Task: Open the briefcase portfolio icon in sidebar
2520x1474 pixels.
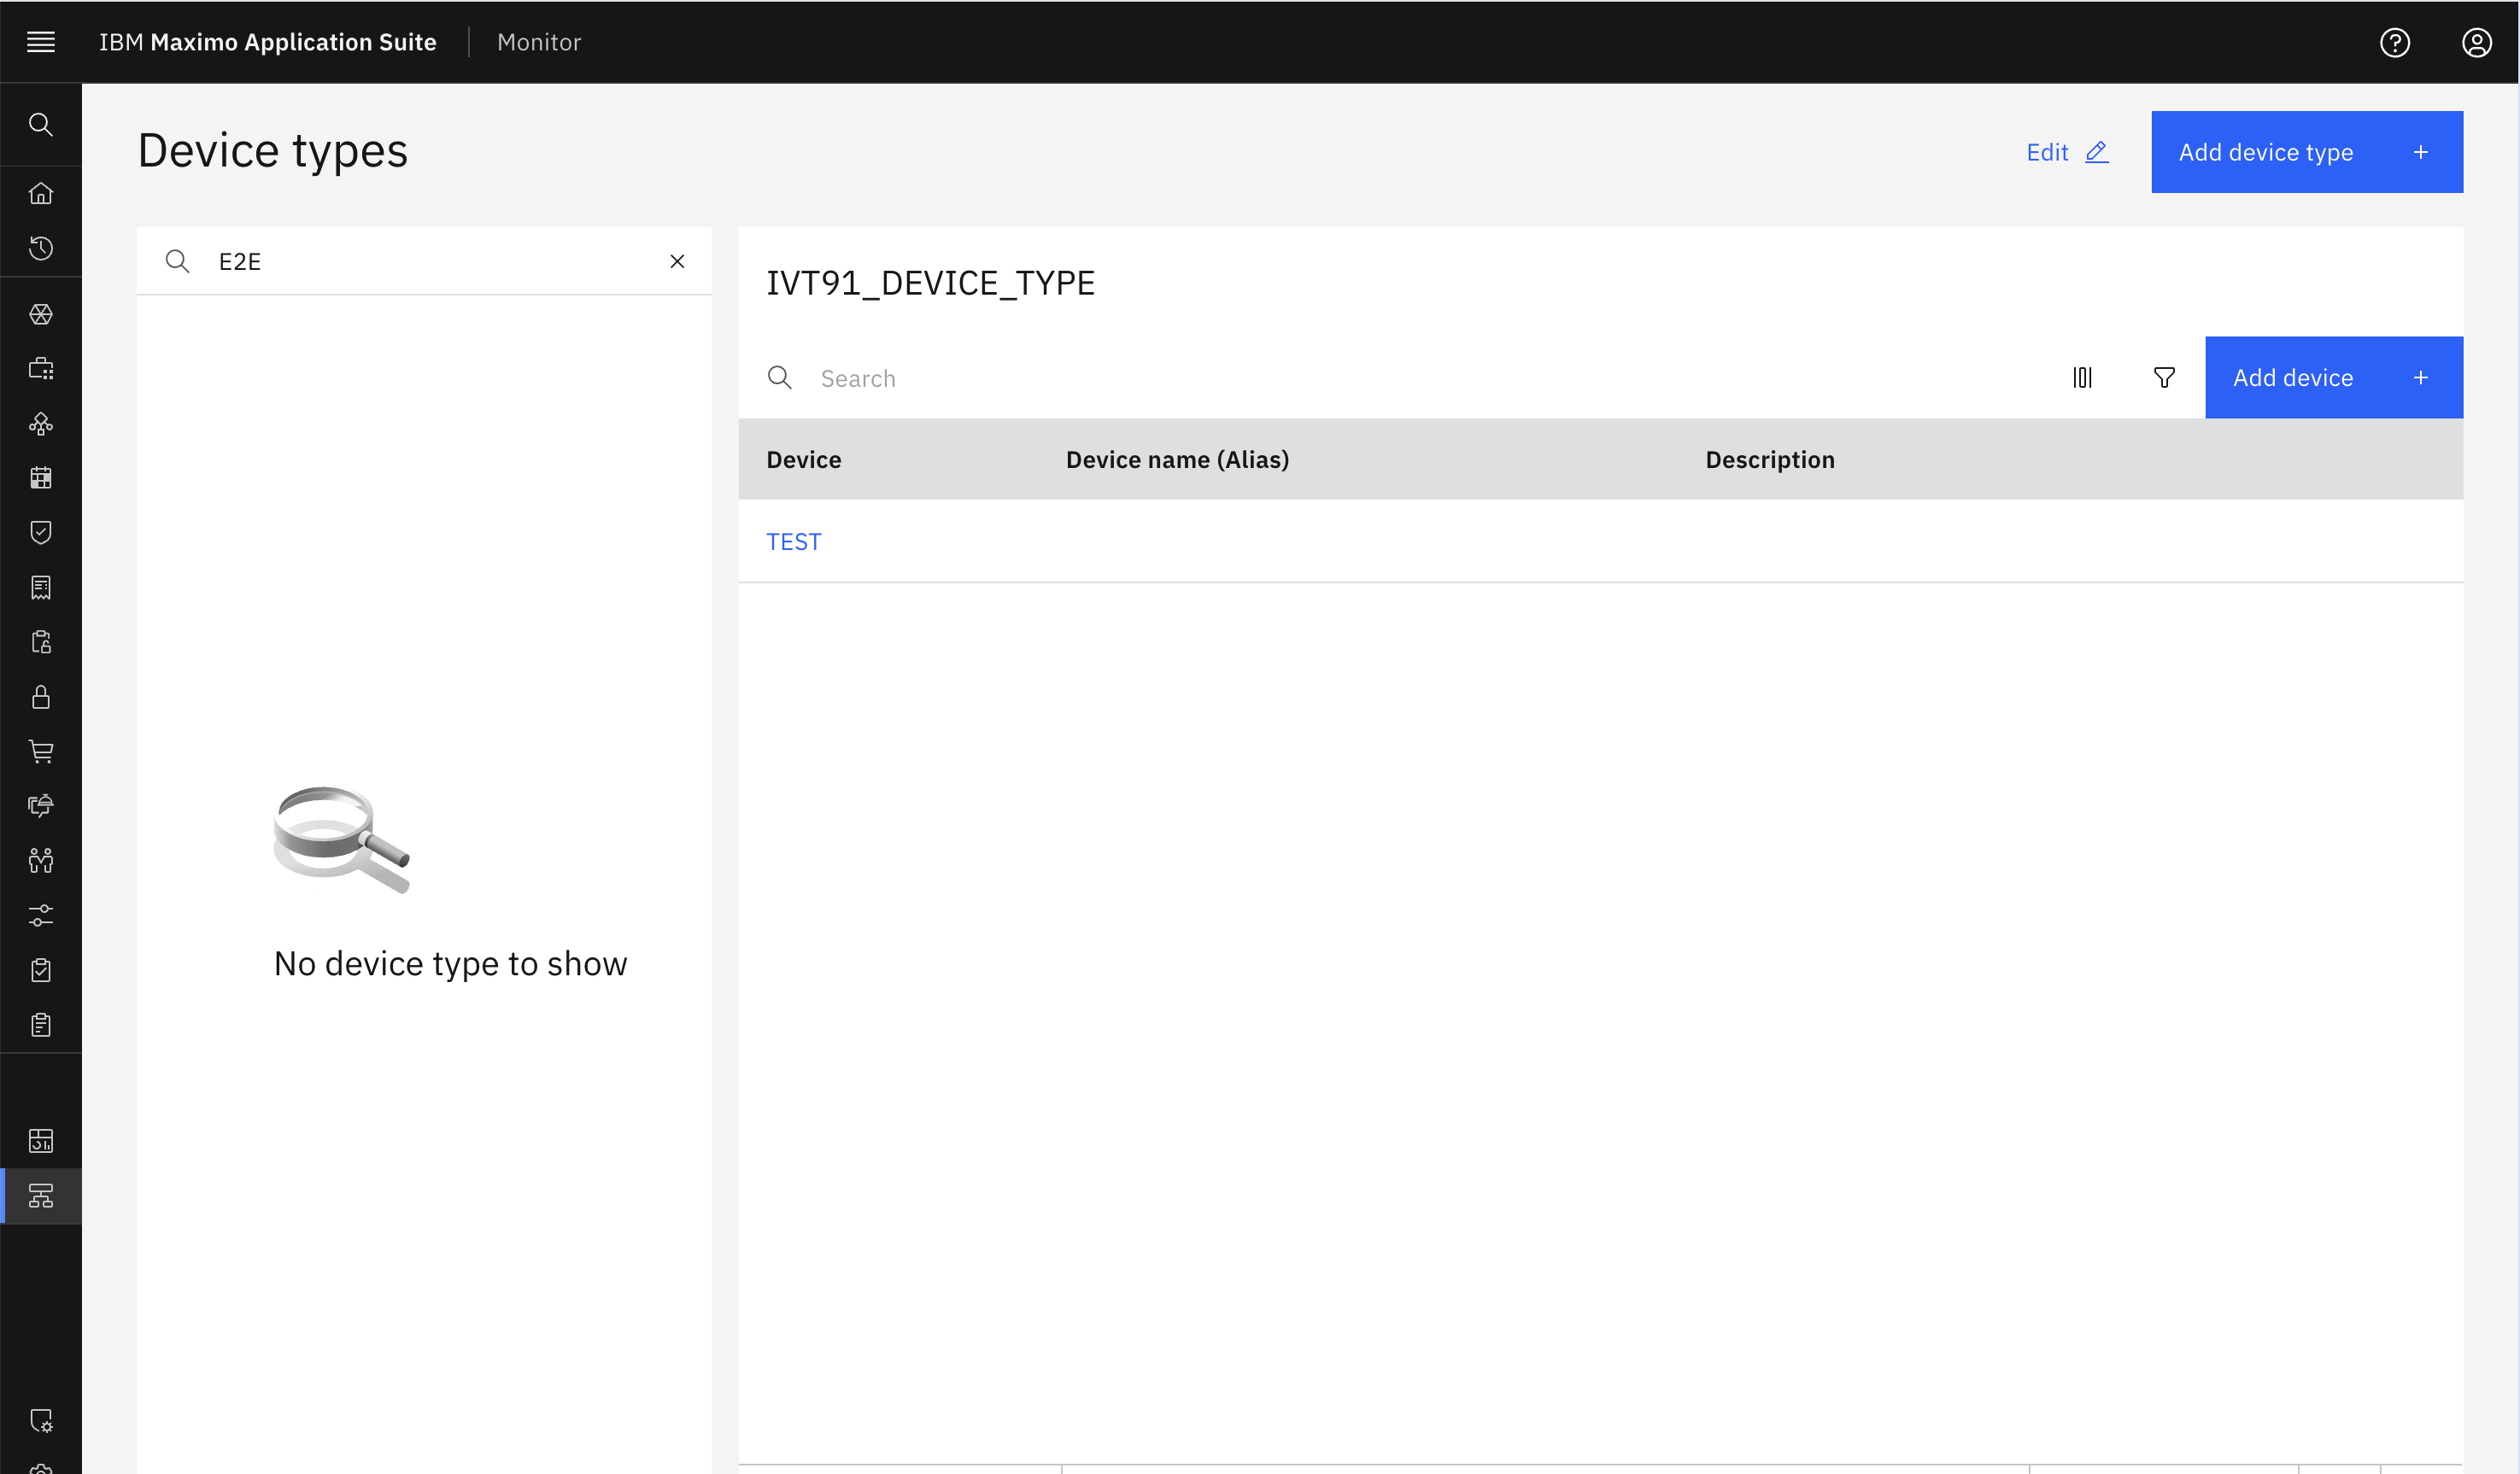Action: click(x=41, y=369)
